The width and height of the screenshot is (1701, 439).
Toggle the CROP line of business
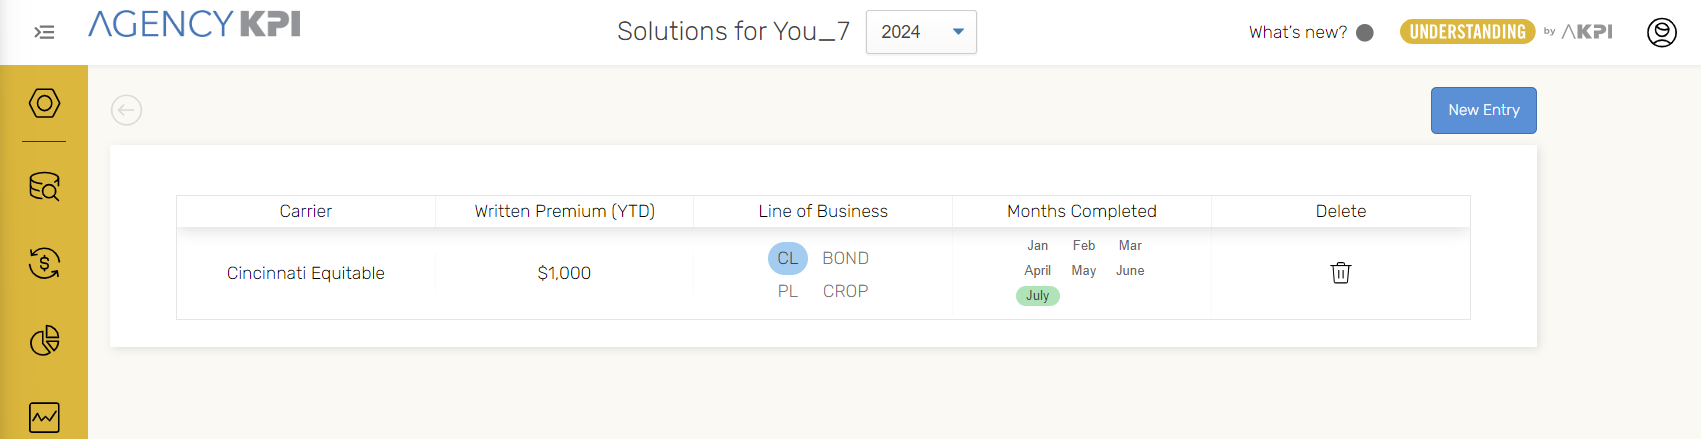click(x=845, y=291)
